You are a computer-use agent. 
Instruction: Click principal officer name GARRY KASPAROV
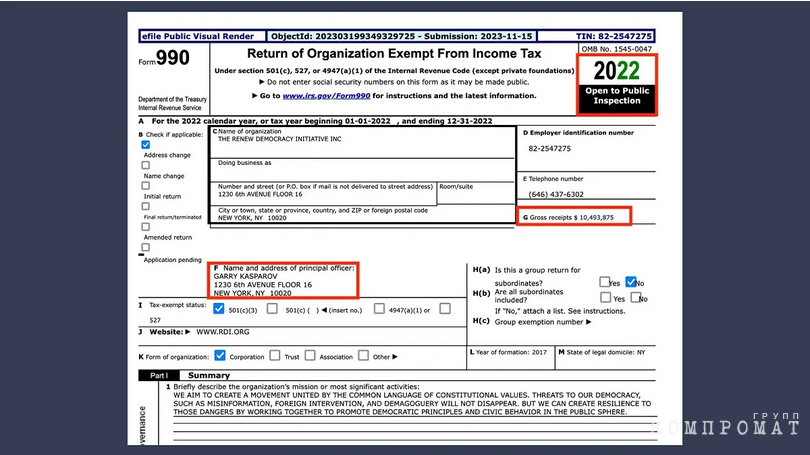pyautogui.click(x=245, y=276)
